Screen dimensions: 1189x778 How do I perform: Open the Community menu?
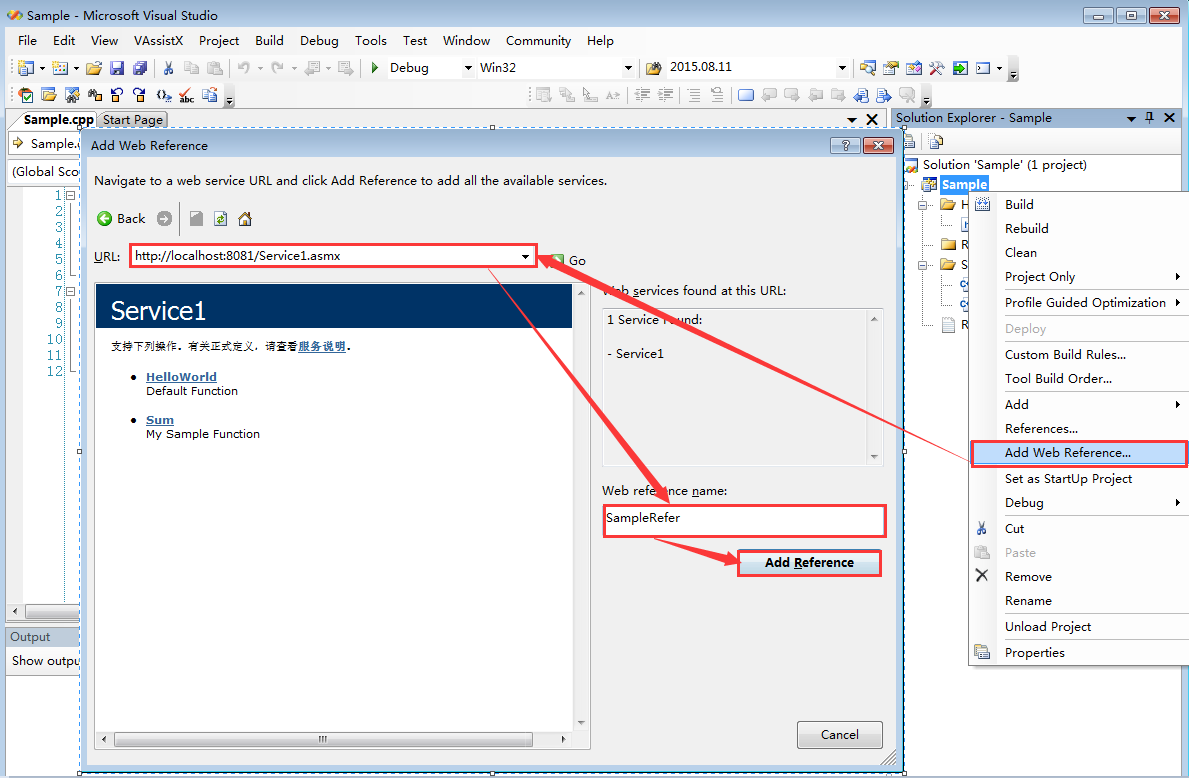(538, 41)
